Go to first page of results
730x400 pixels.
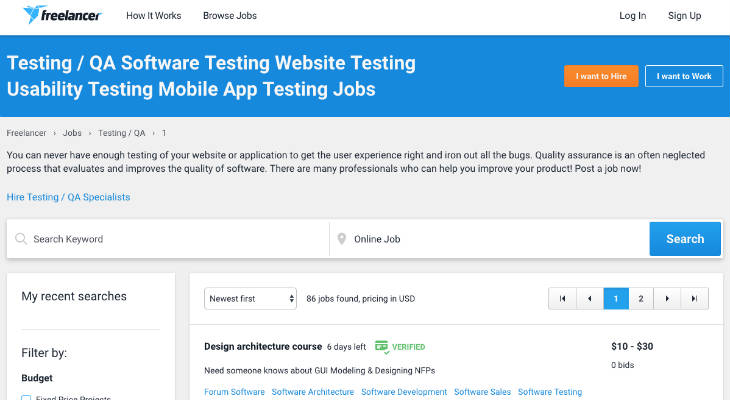(x=562, y=298)
